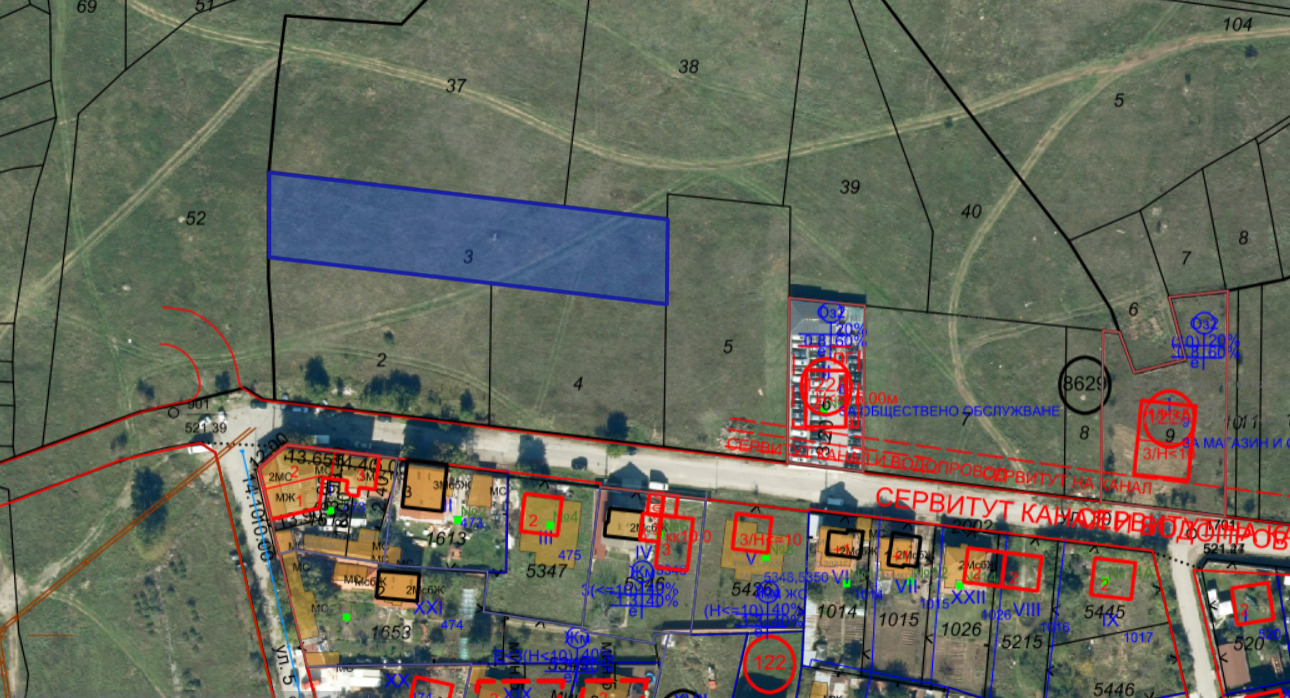Image resolution: width=1290 pixels, height=698 pixels.
Task: Click the green point marker in plot 1653
Action: 345,617
